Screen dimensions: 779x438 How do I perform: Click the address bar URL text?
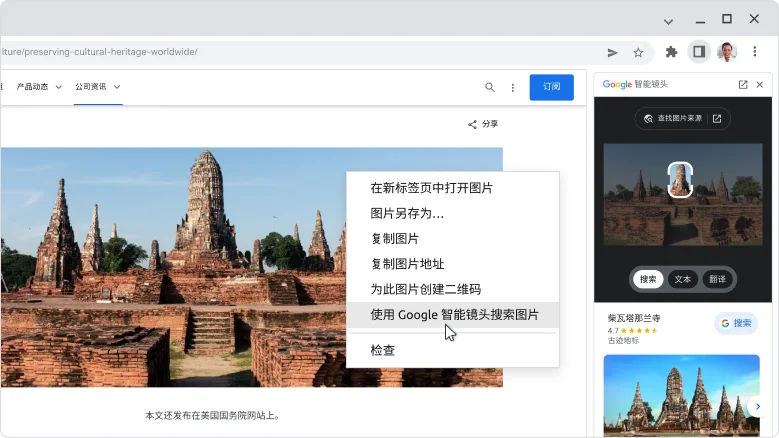click(99, 52)
